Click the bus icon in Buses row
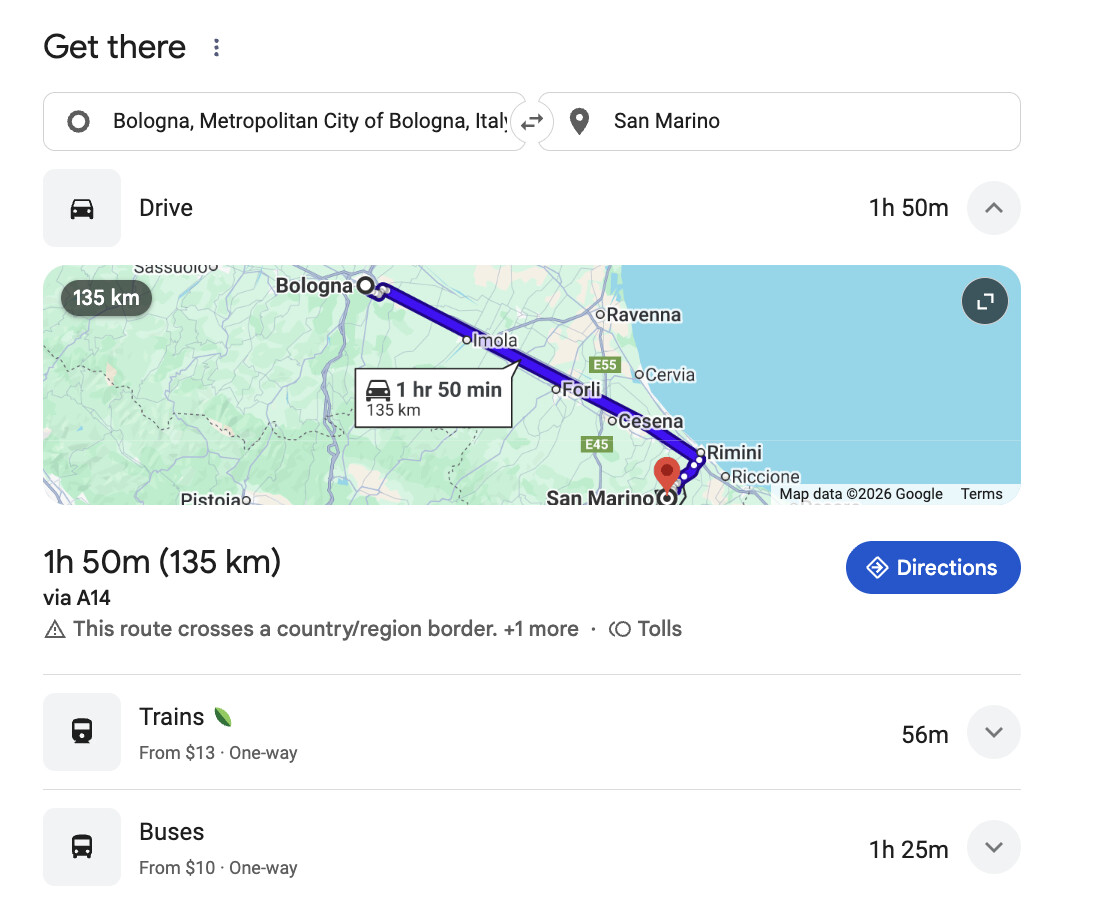1106x922 pixels. 82,847
